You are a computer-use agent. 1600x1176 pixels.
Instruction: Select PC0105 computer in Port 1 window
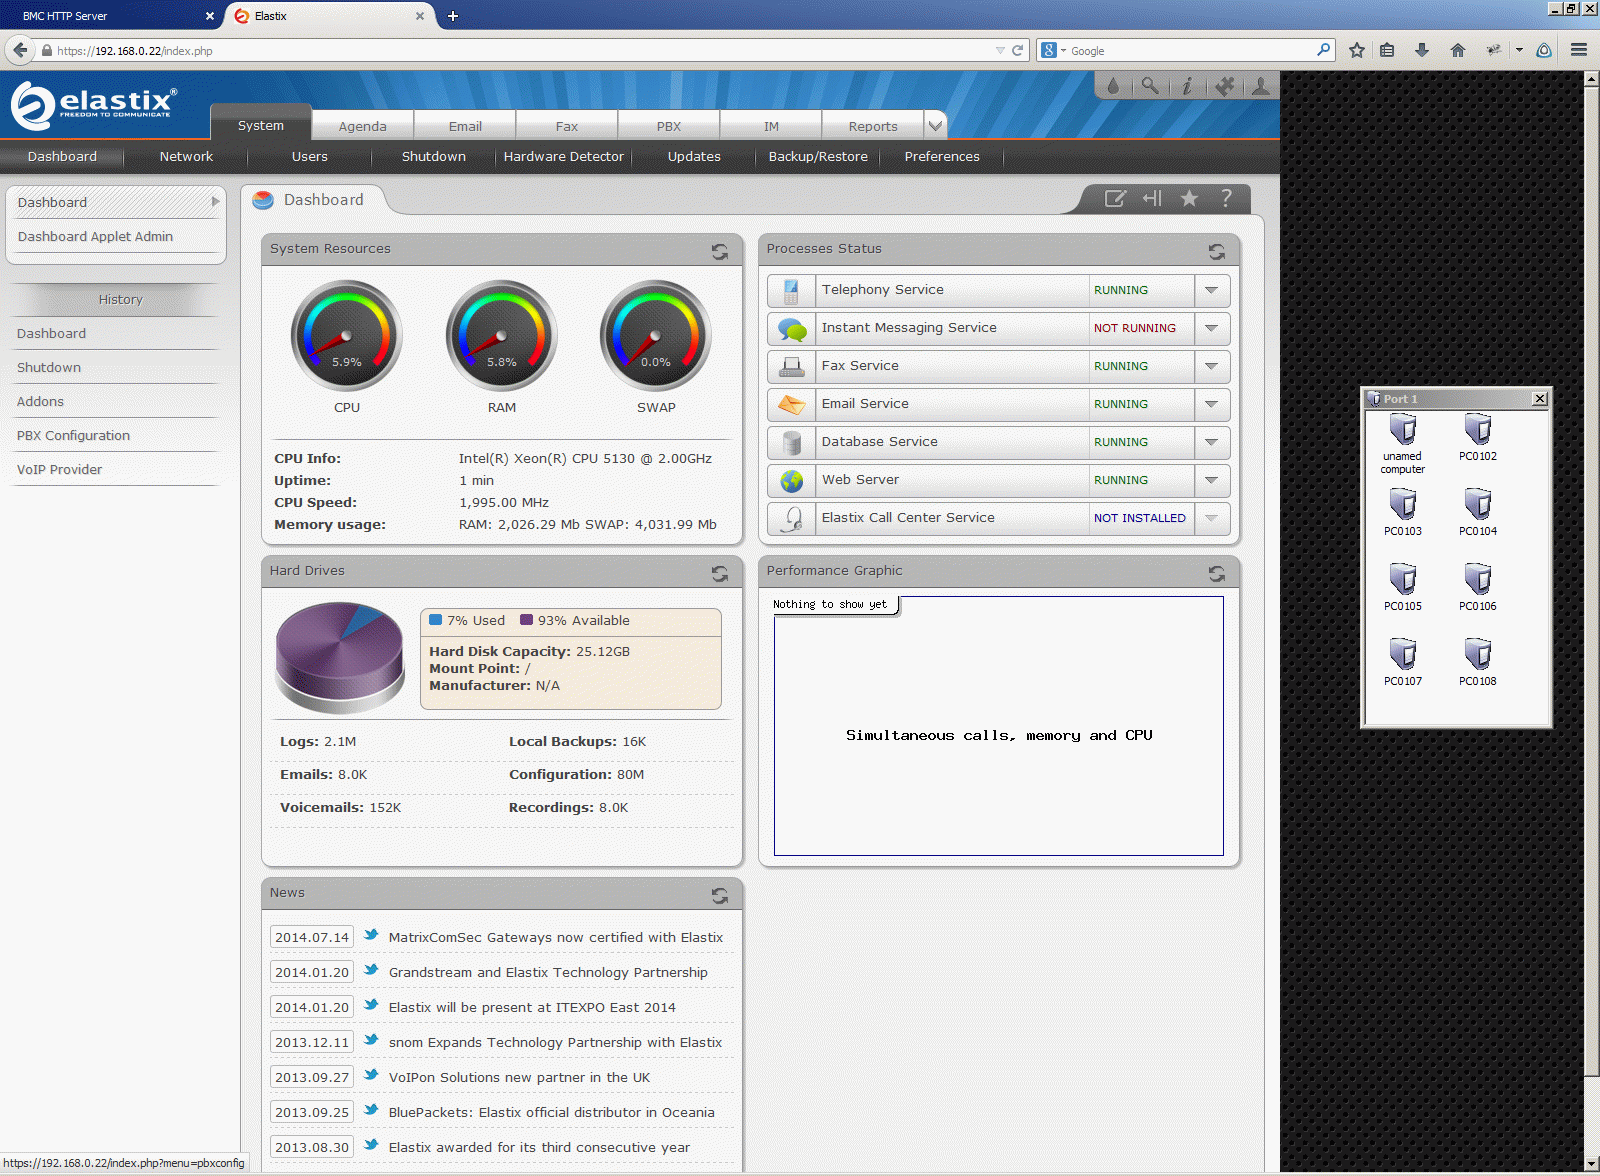pyautogui.click(x=1403, y=586)
